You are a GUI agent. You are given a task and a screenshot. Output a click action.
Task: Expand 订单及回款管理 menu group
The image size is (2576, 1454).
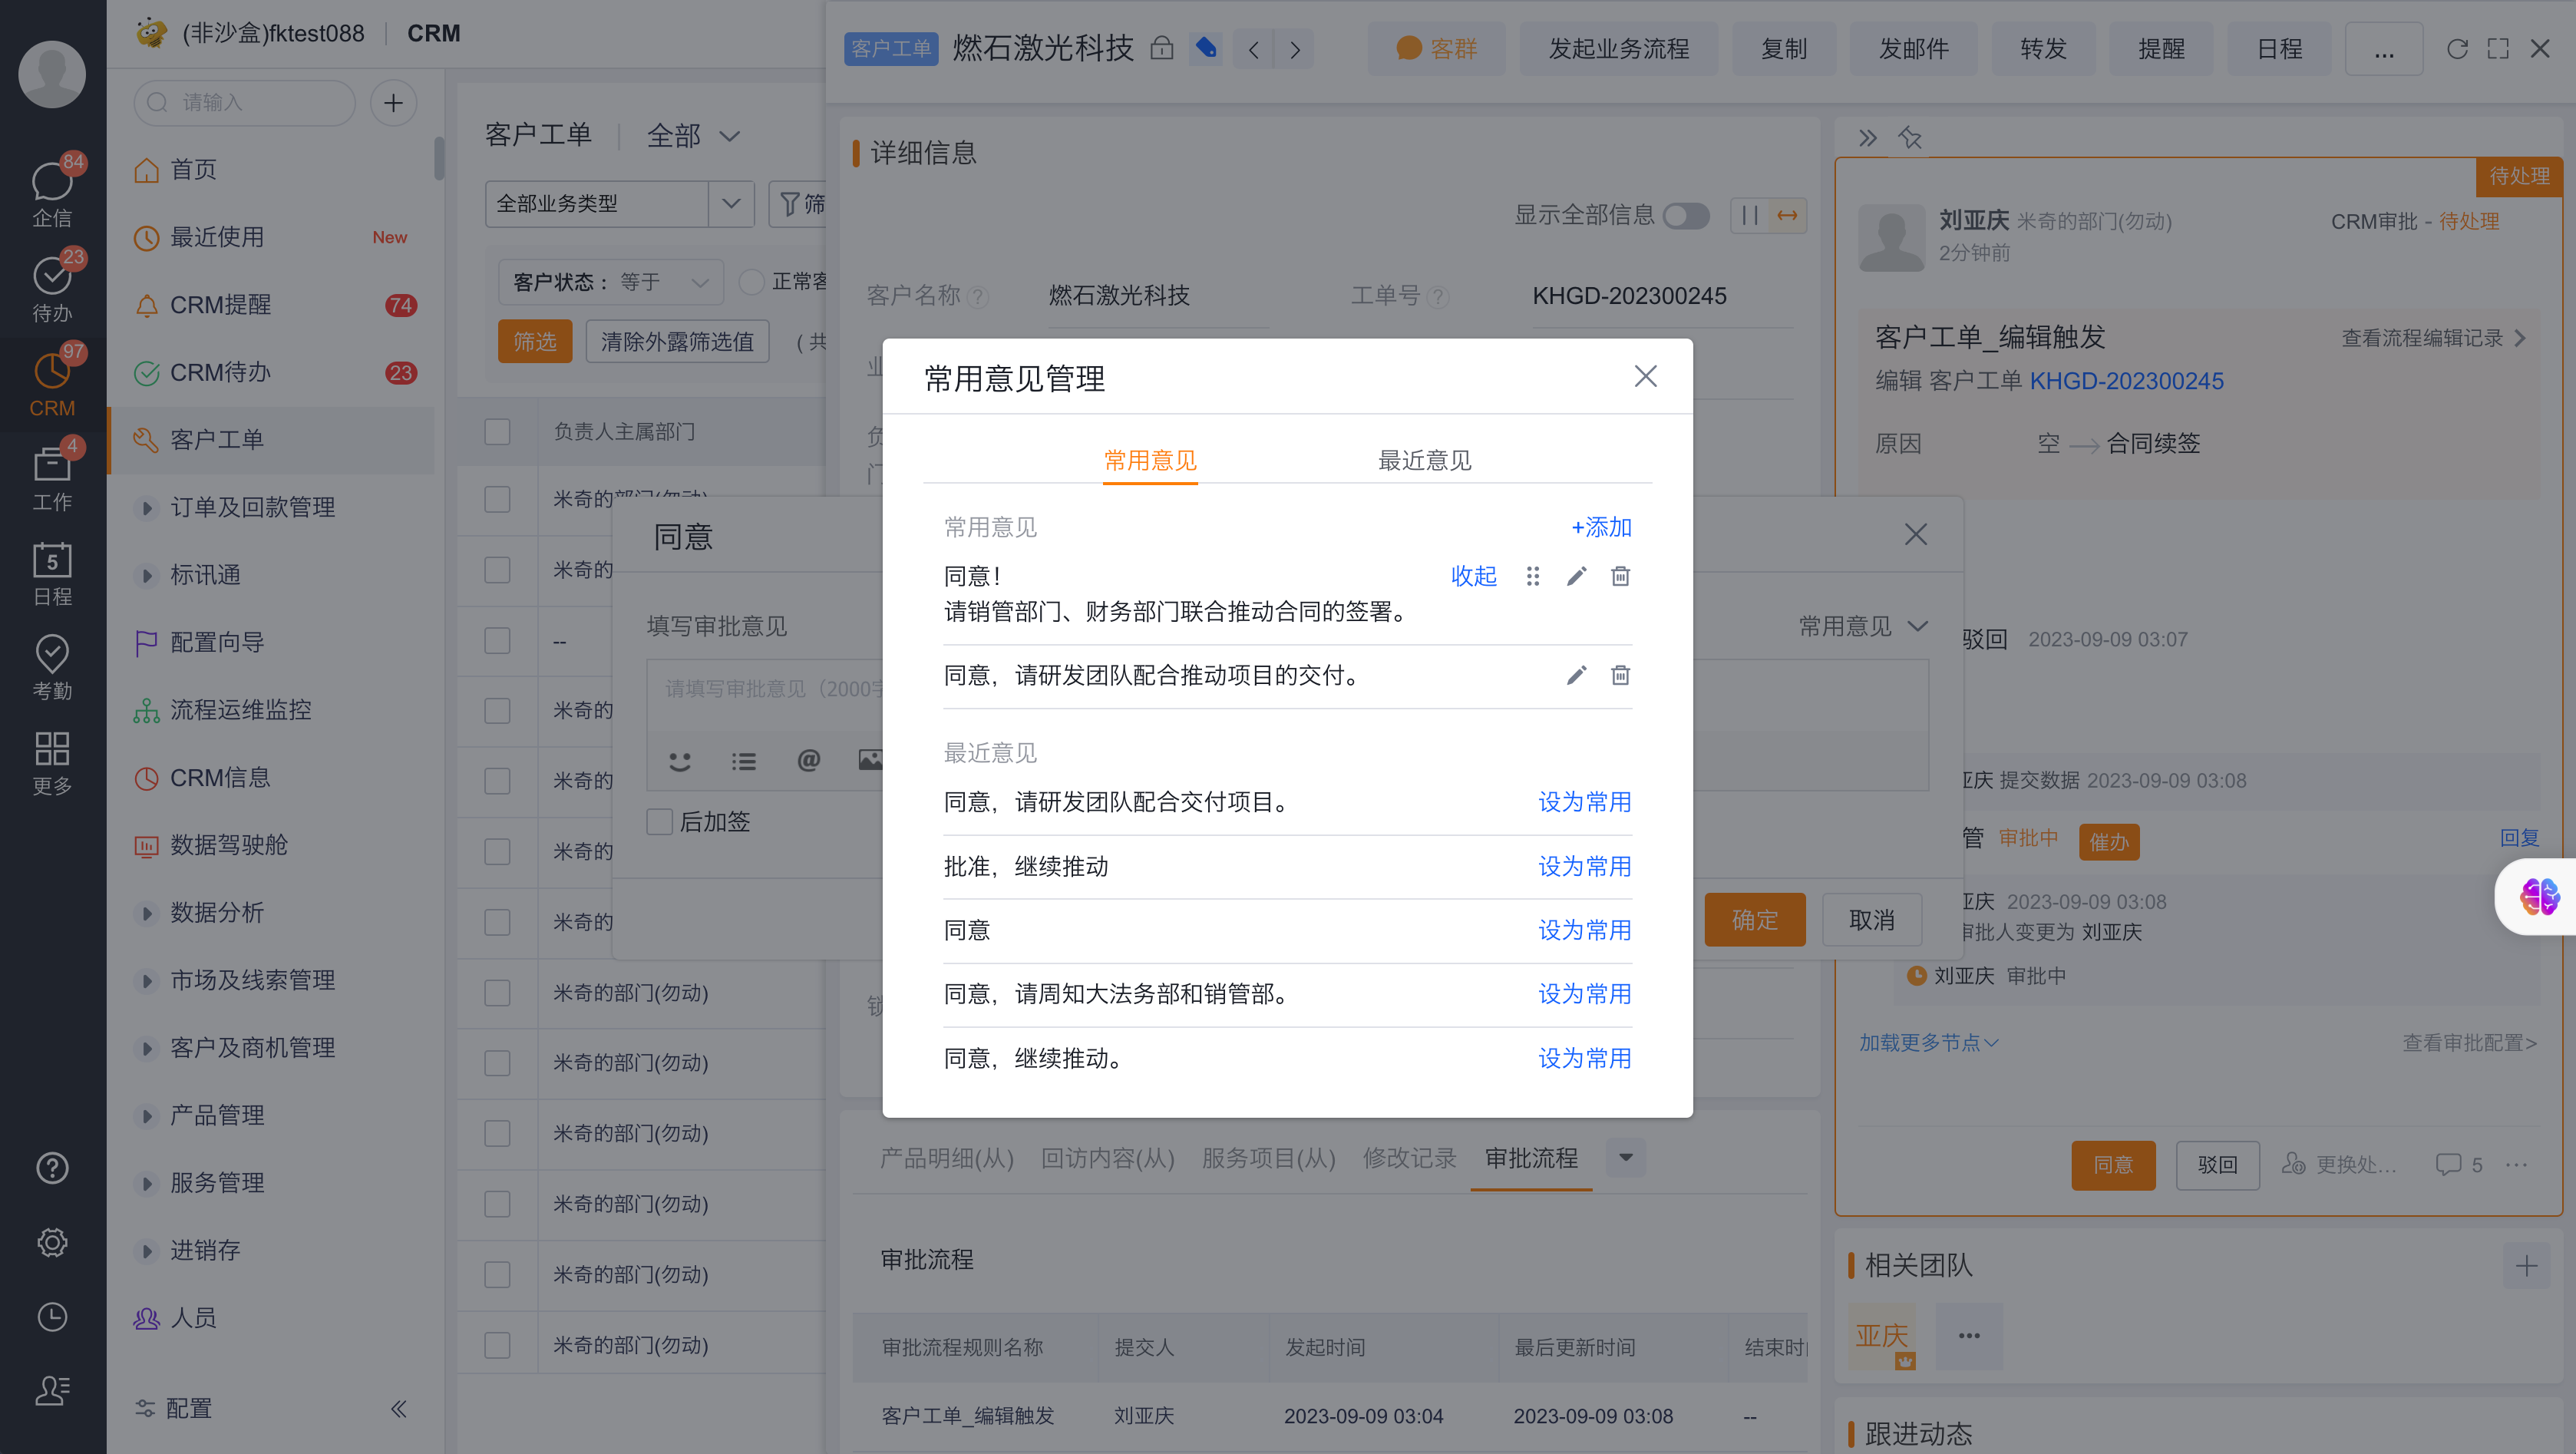tap(147, 507)
